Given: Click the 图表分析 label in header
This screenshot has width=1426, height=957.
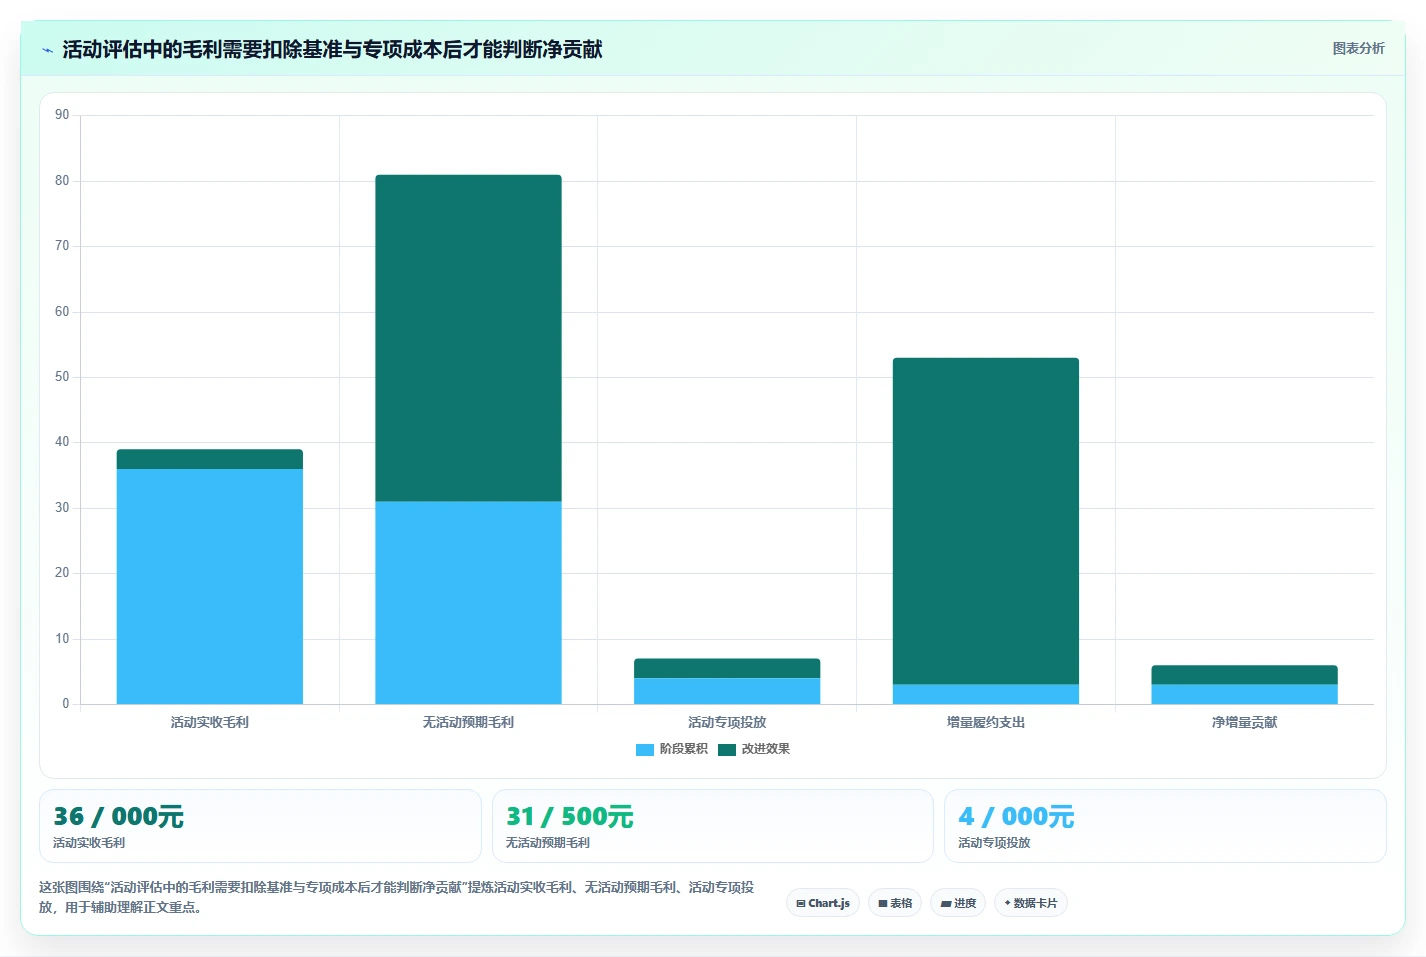Looking at the screenshot, I should [1358, 48].
